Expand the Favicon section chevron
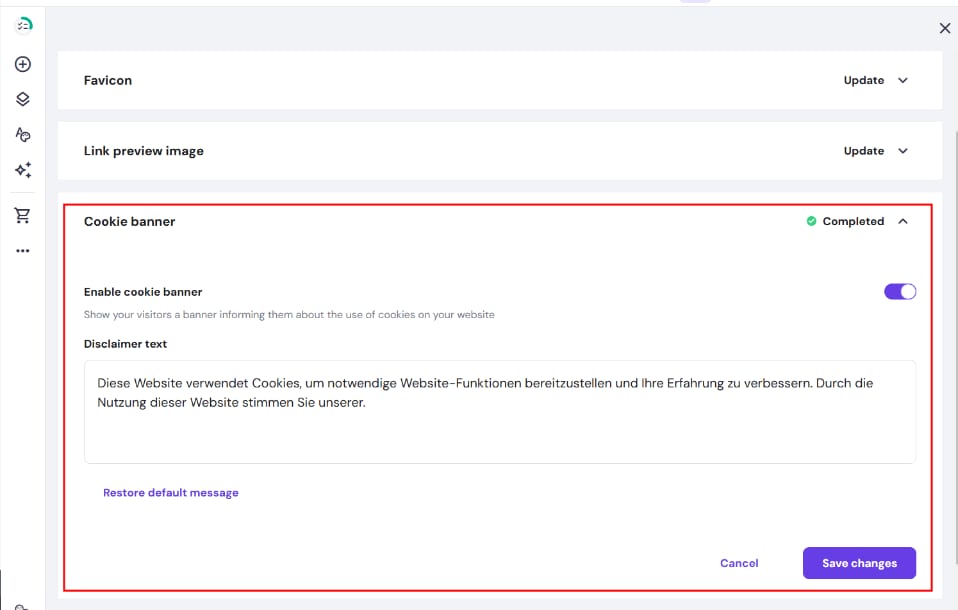Image resolution: width=958 pixels, height=610 pixels. pos(903,81)
